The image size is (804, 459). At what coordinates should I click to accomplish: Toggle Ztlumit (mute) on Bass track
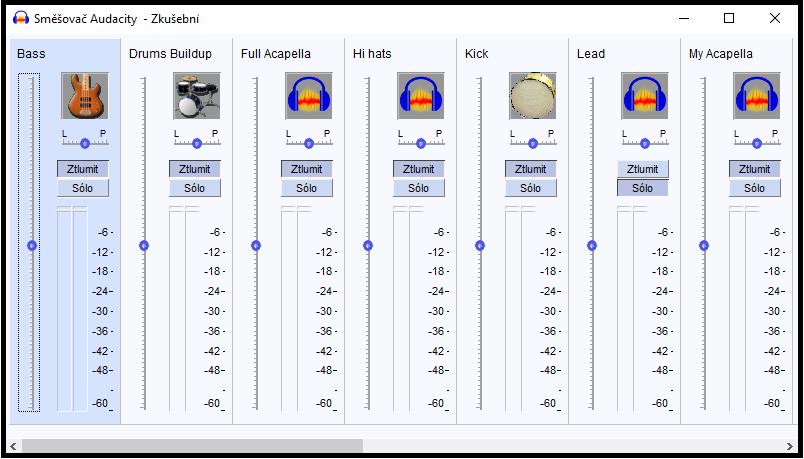tap(83, 169)
